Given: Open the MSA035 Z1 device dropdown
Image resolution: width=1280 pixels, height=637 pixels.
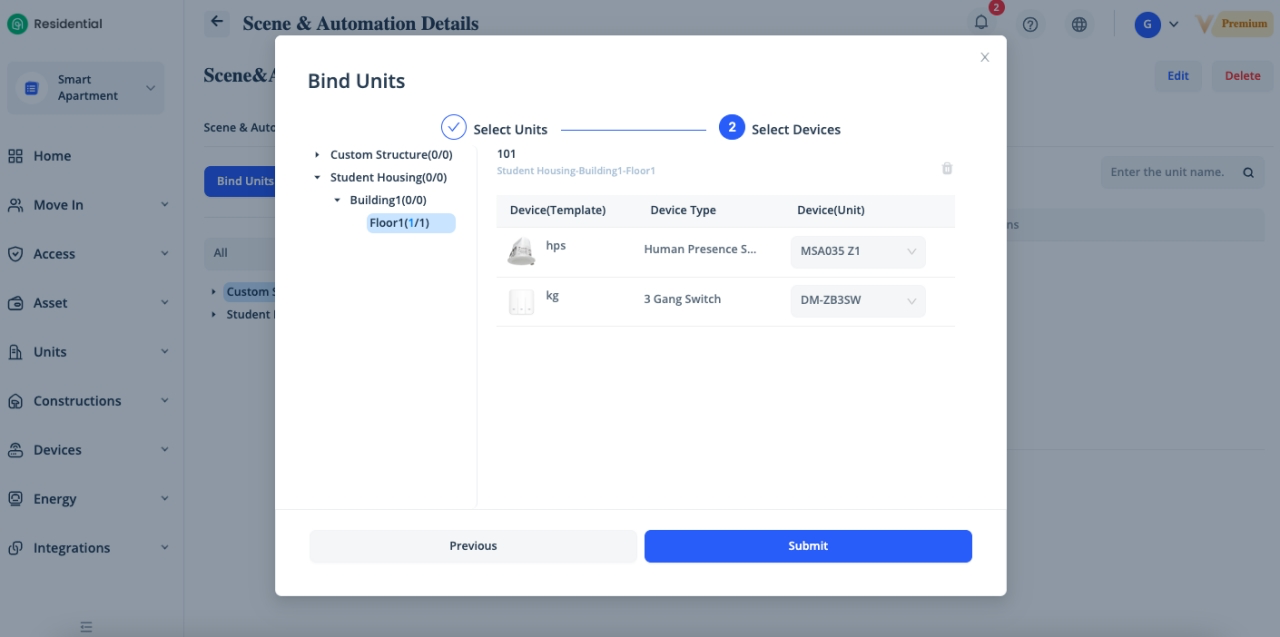Looking at the screenshot, I should click(x=858, y=252).
